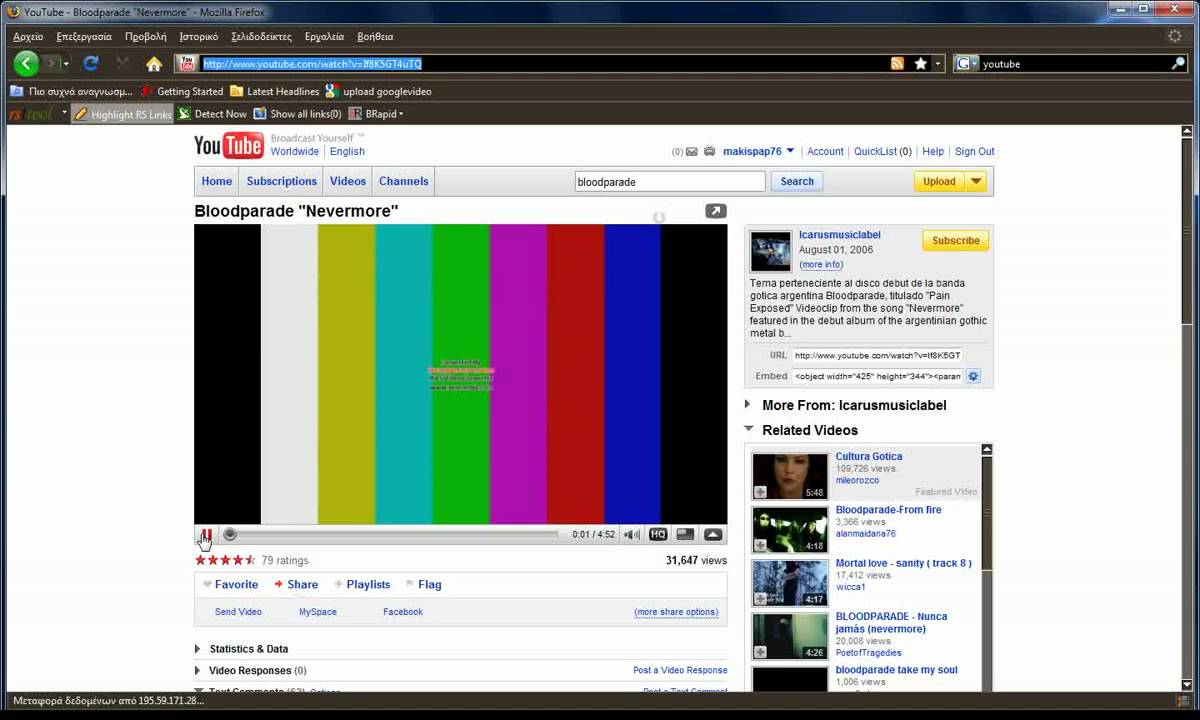The height and width of the screenshot is (720, 1200).
Task: Open the Bloodparade-From fire video link
Action: (888, 510)
